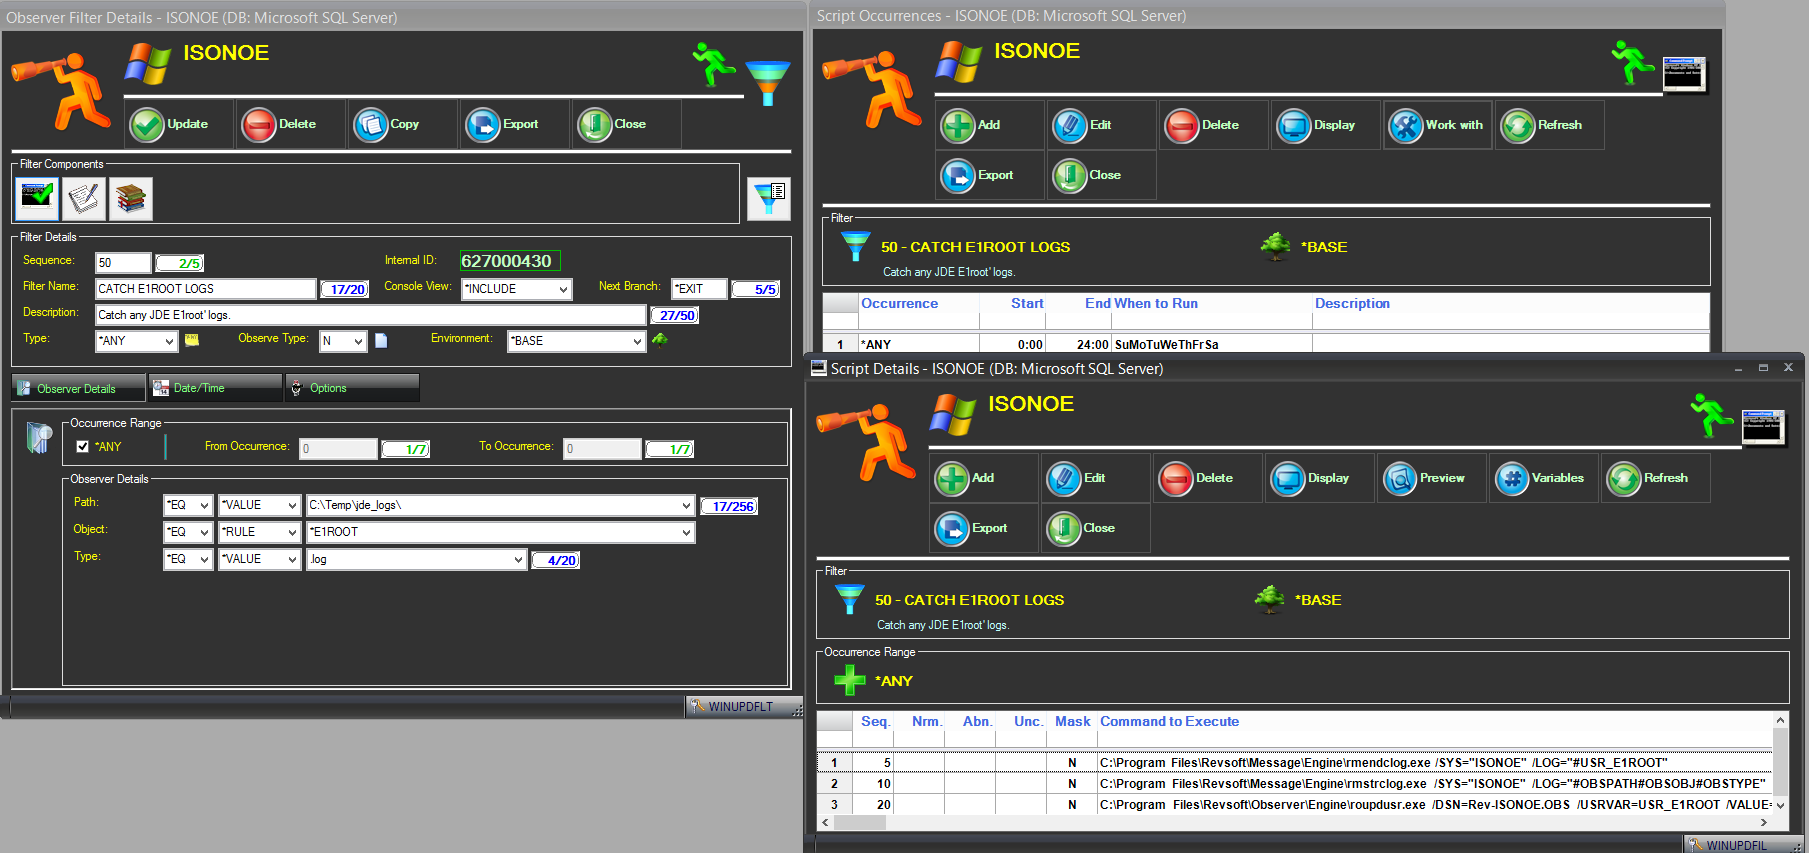Click the Copy icon in the filter toolbar
This screenshot has width=1809, height=853.
click(371, 125)
